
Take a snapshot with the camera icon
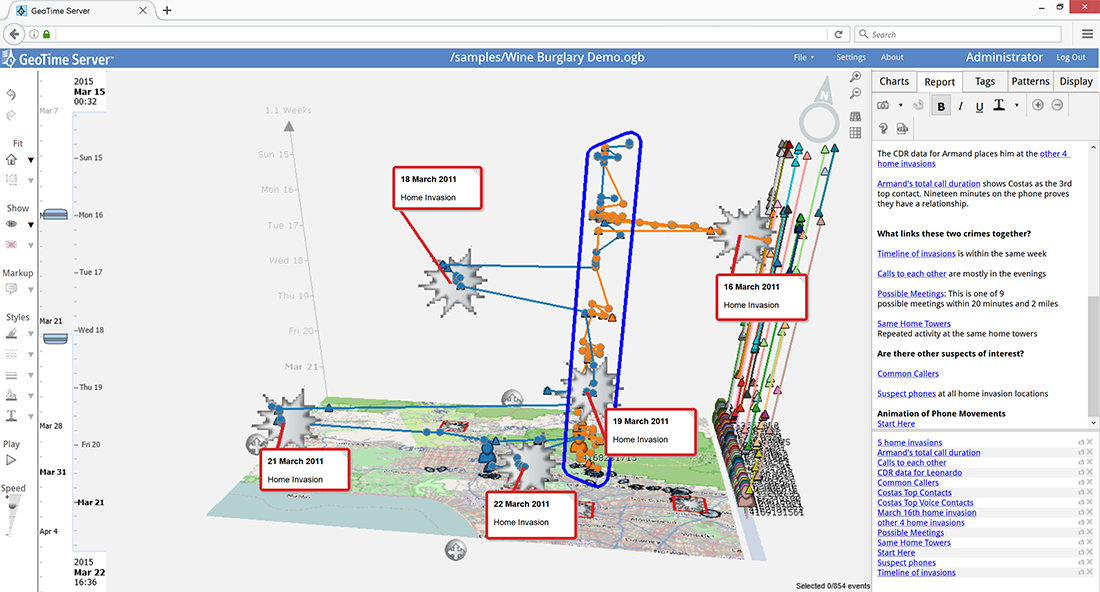tap(883, 105)
